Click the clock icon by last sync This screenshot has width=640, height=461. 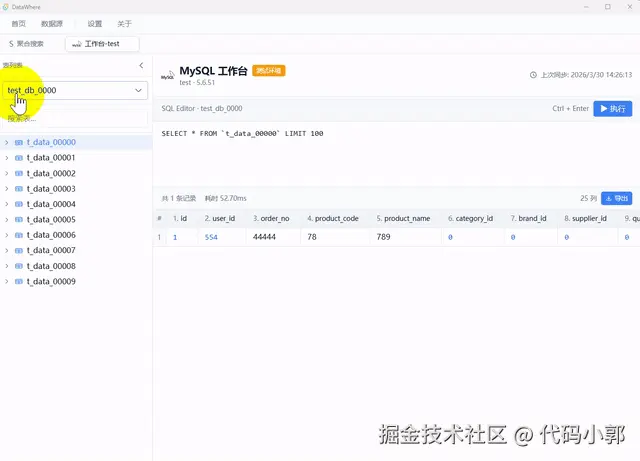pos(533,75)
